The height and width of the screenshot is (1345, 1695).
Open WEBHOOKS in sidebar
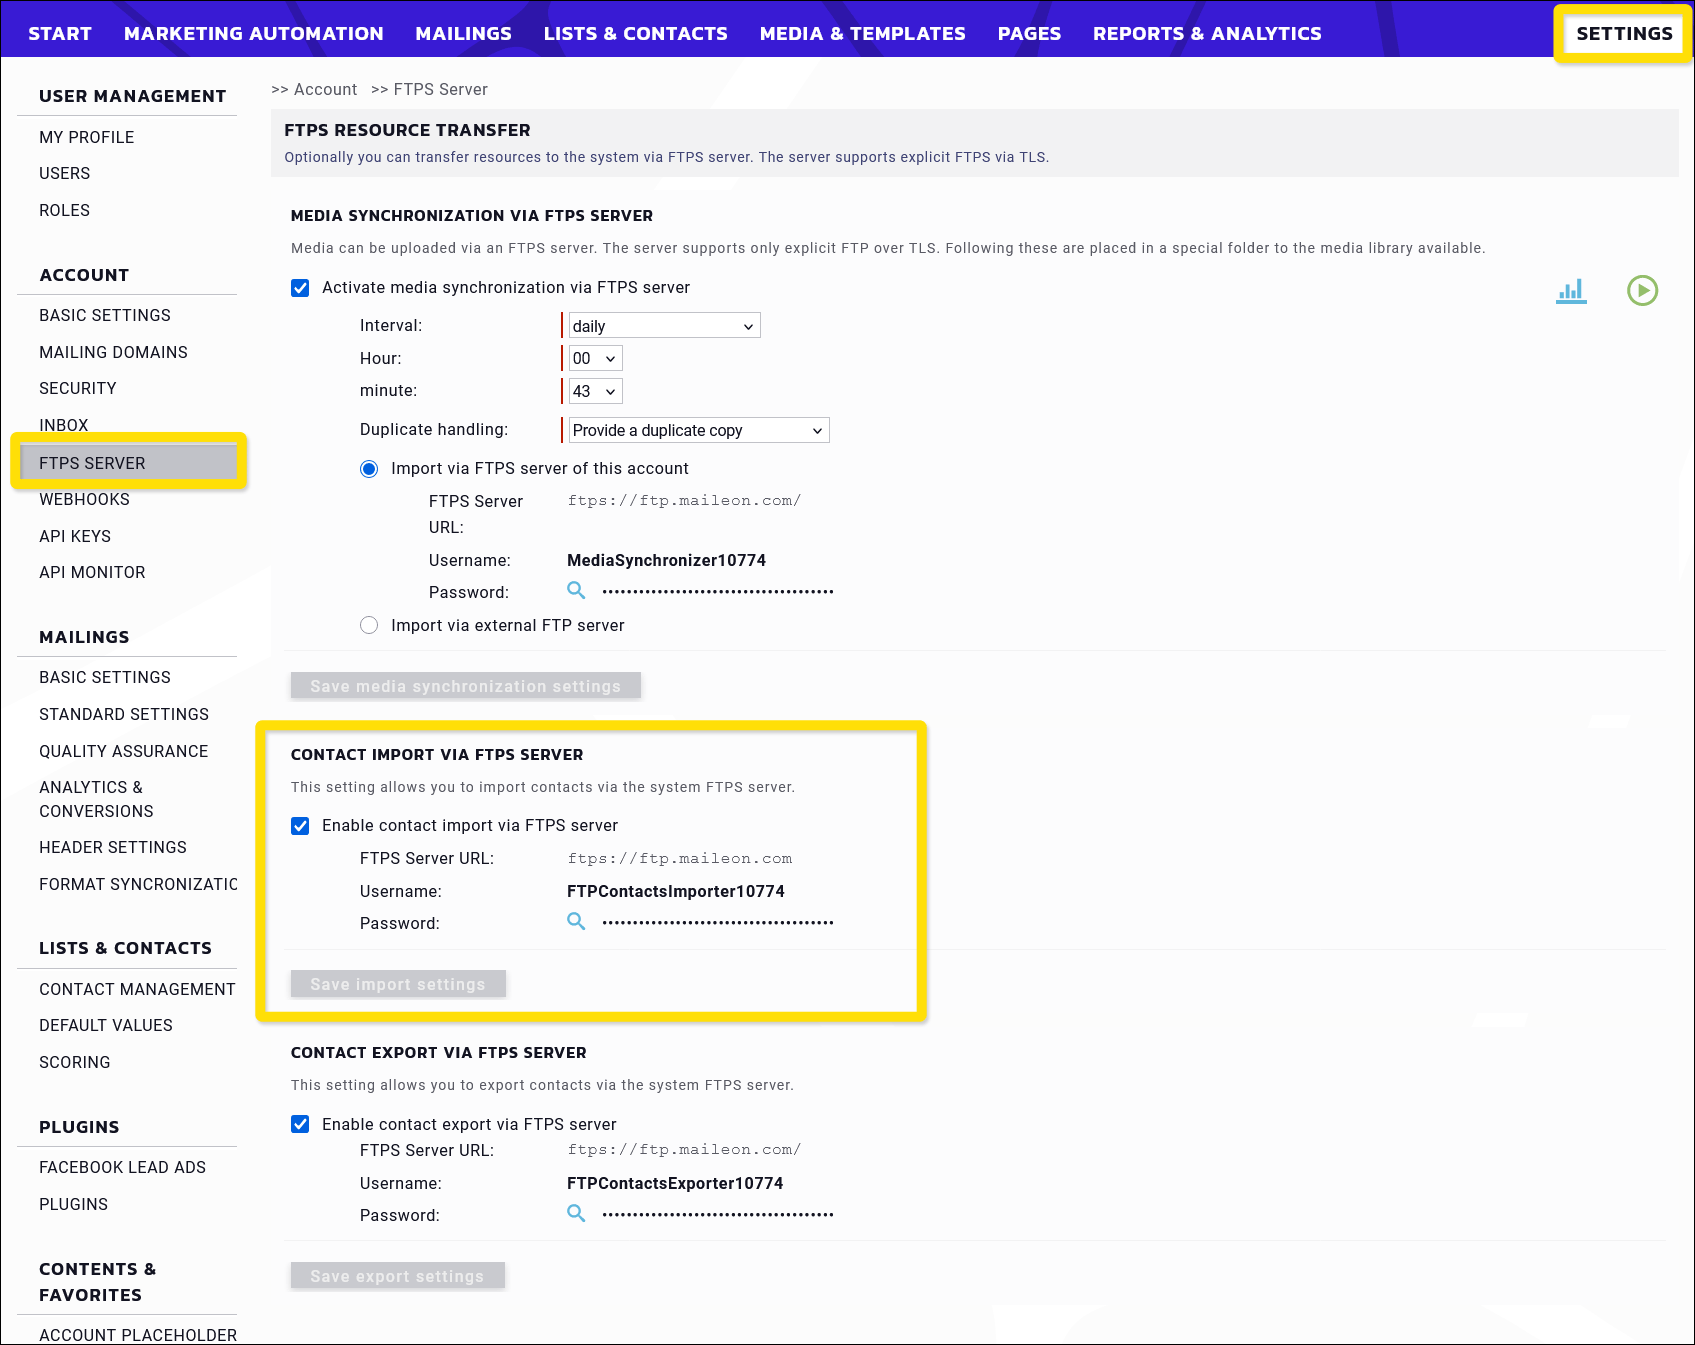click(85, 499)
